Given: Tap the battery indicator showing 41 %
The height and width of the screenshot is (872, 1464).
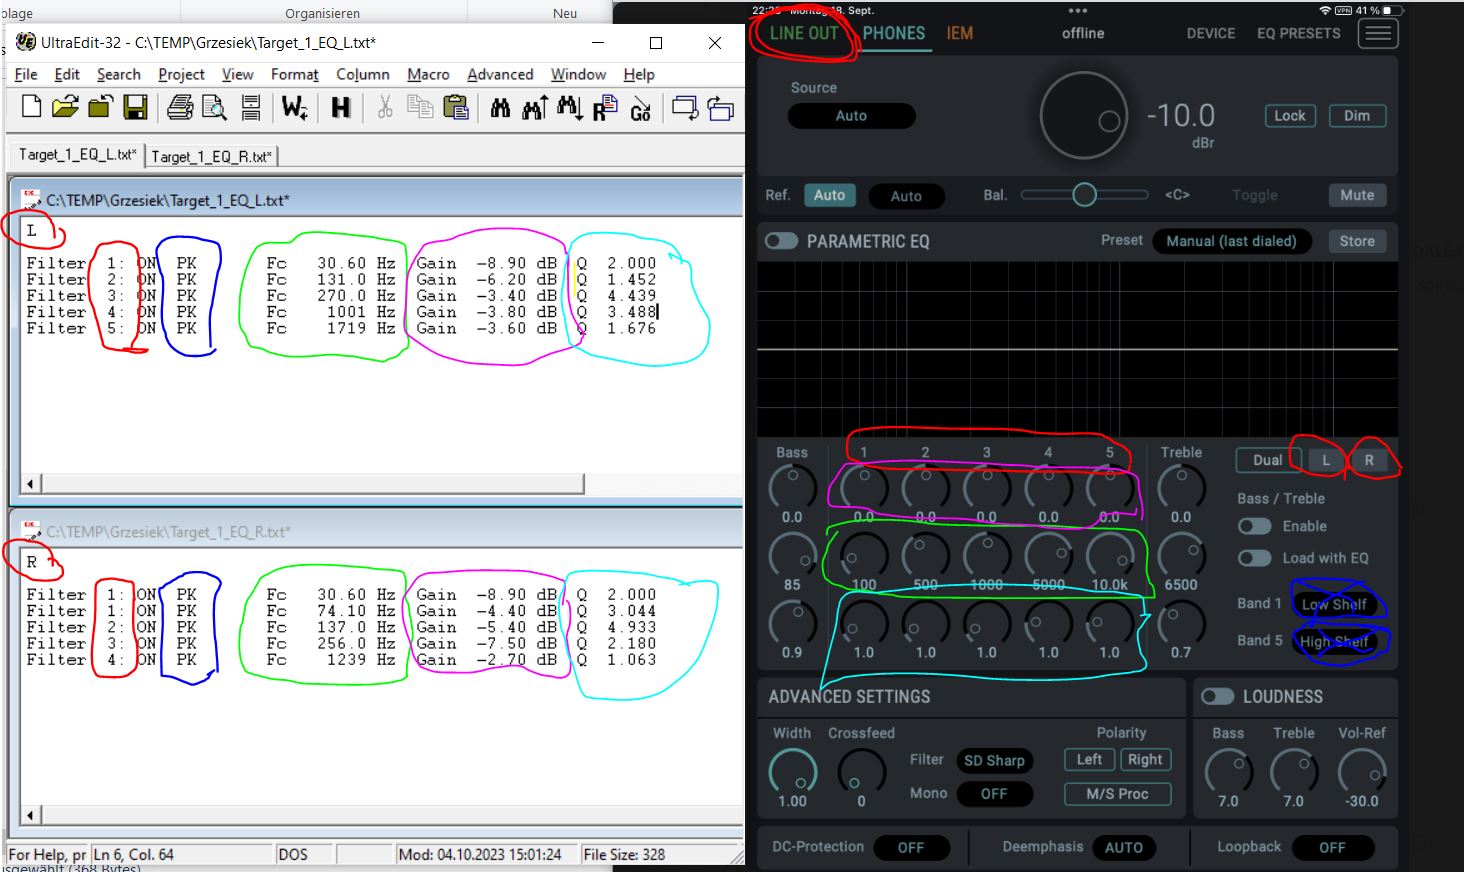Looking at the screenshot, I should (x=1392, y=11).
